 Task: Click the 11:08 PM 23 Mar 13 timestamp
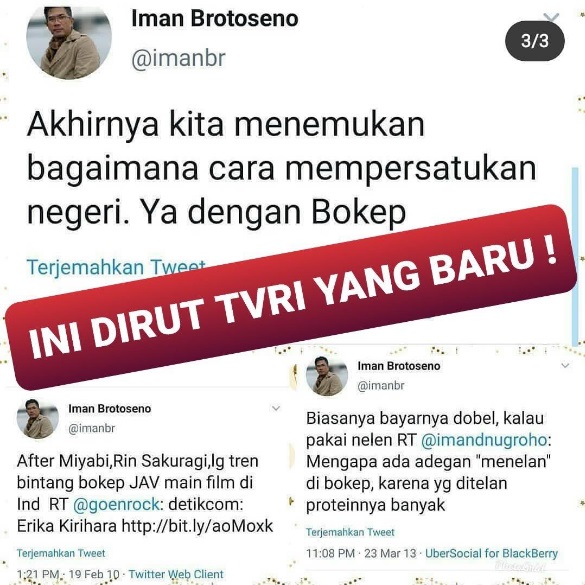(361, 553)
